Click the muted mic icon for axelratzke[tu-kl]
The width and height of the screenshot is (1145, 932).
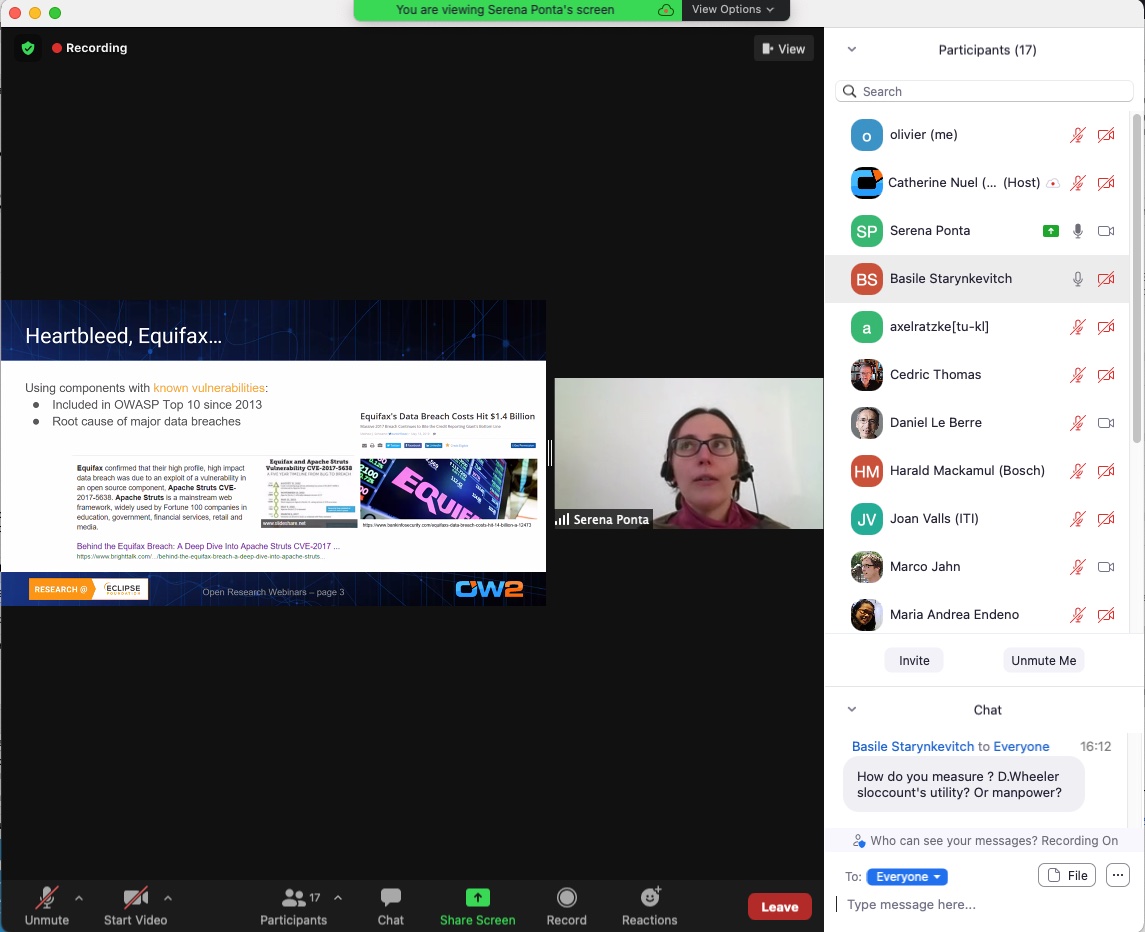click(x=1077, y=327)
